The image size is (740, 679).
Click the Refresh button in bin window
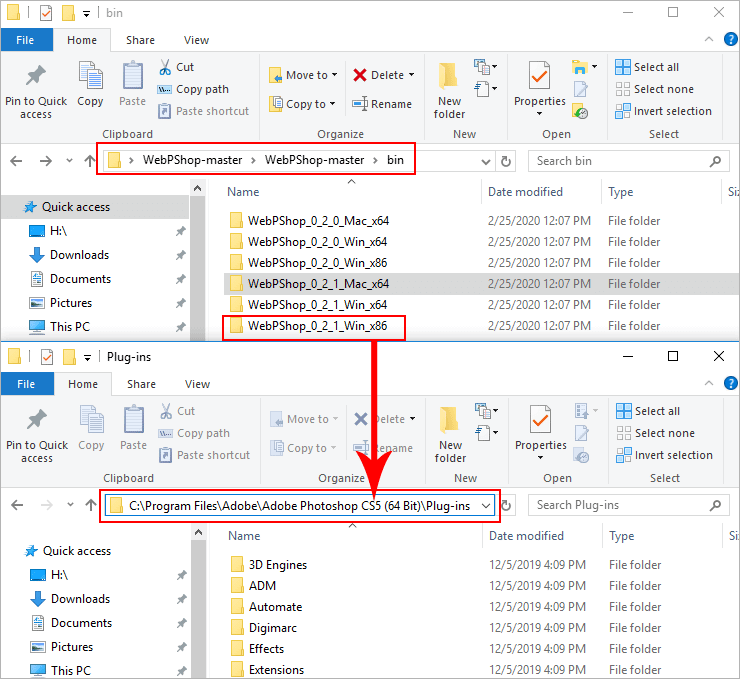(505, 161)
